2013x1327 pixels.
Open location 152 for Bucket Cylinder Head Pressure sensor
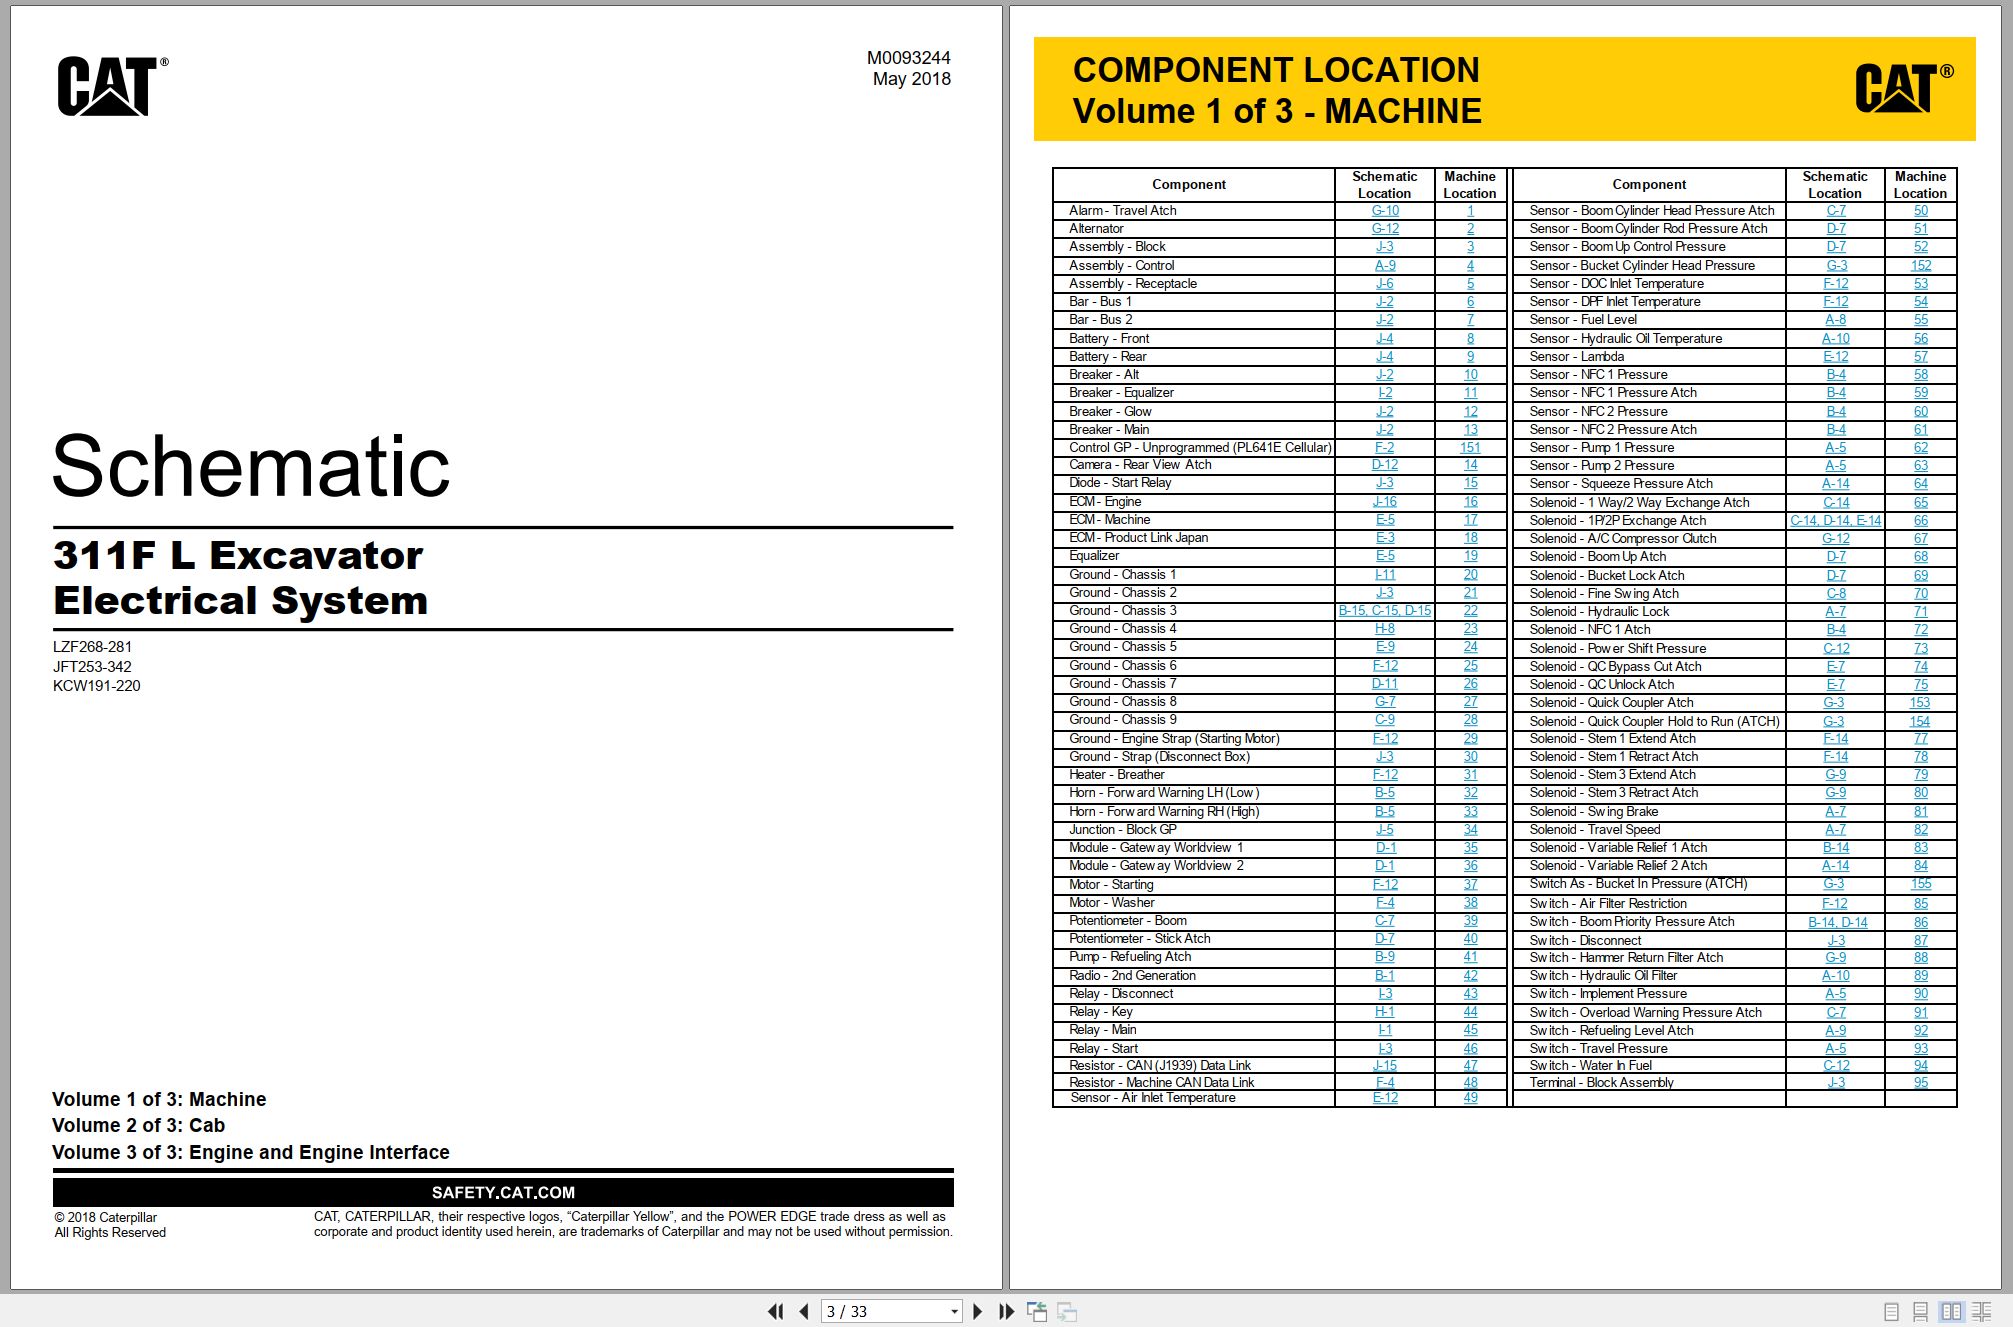1921,266
